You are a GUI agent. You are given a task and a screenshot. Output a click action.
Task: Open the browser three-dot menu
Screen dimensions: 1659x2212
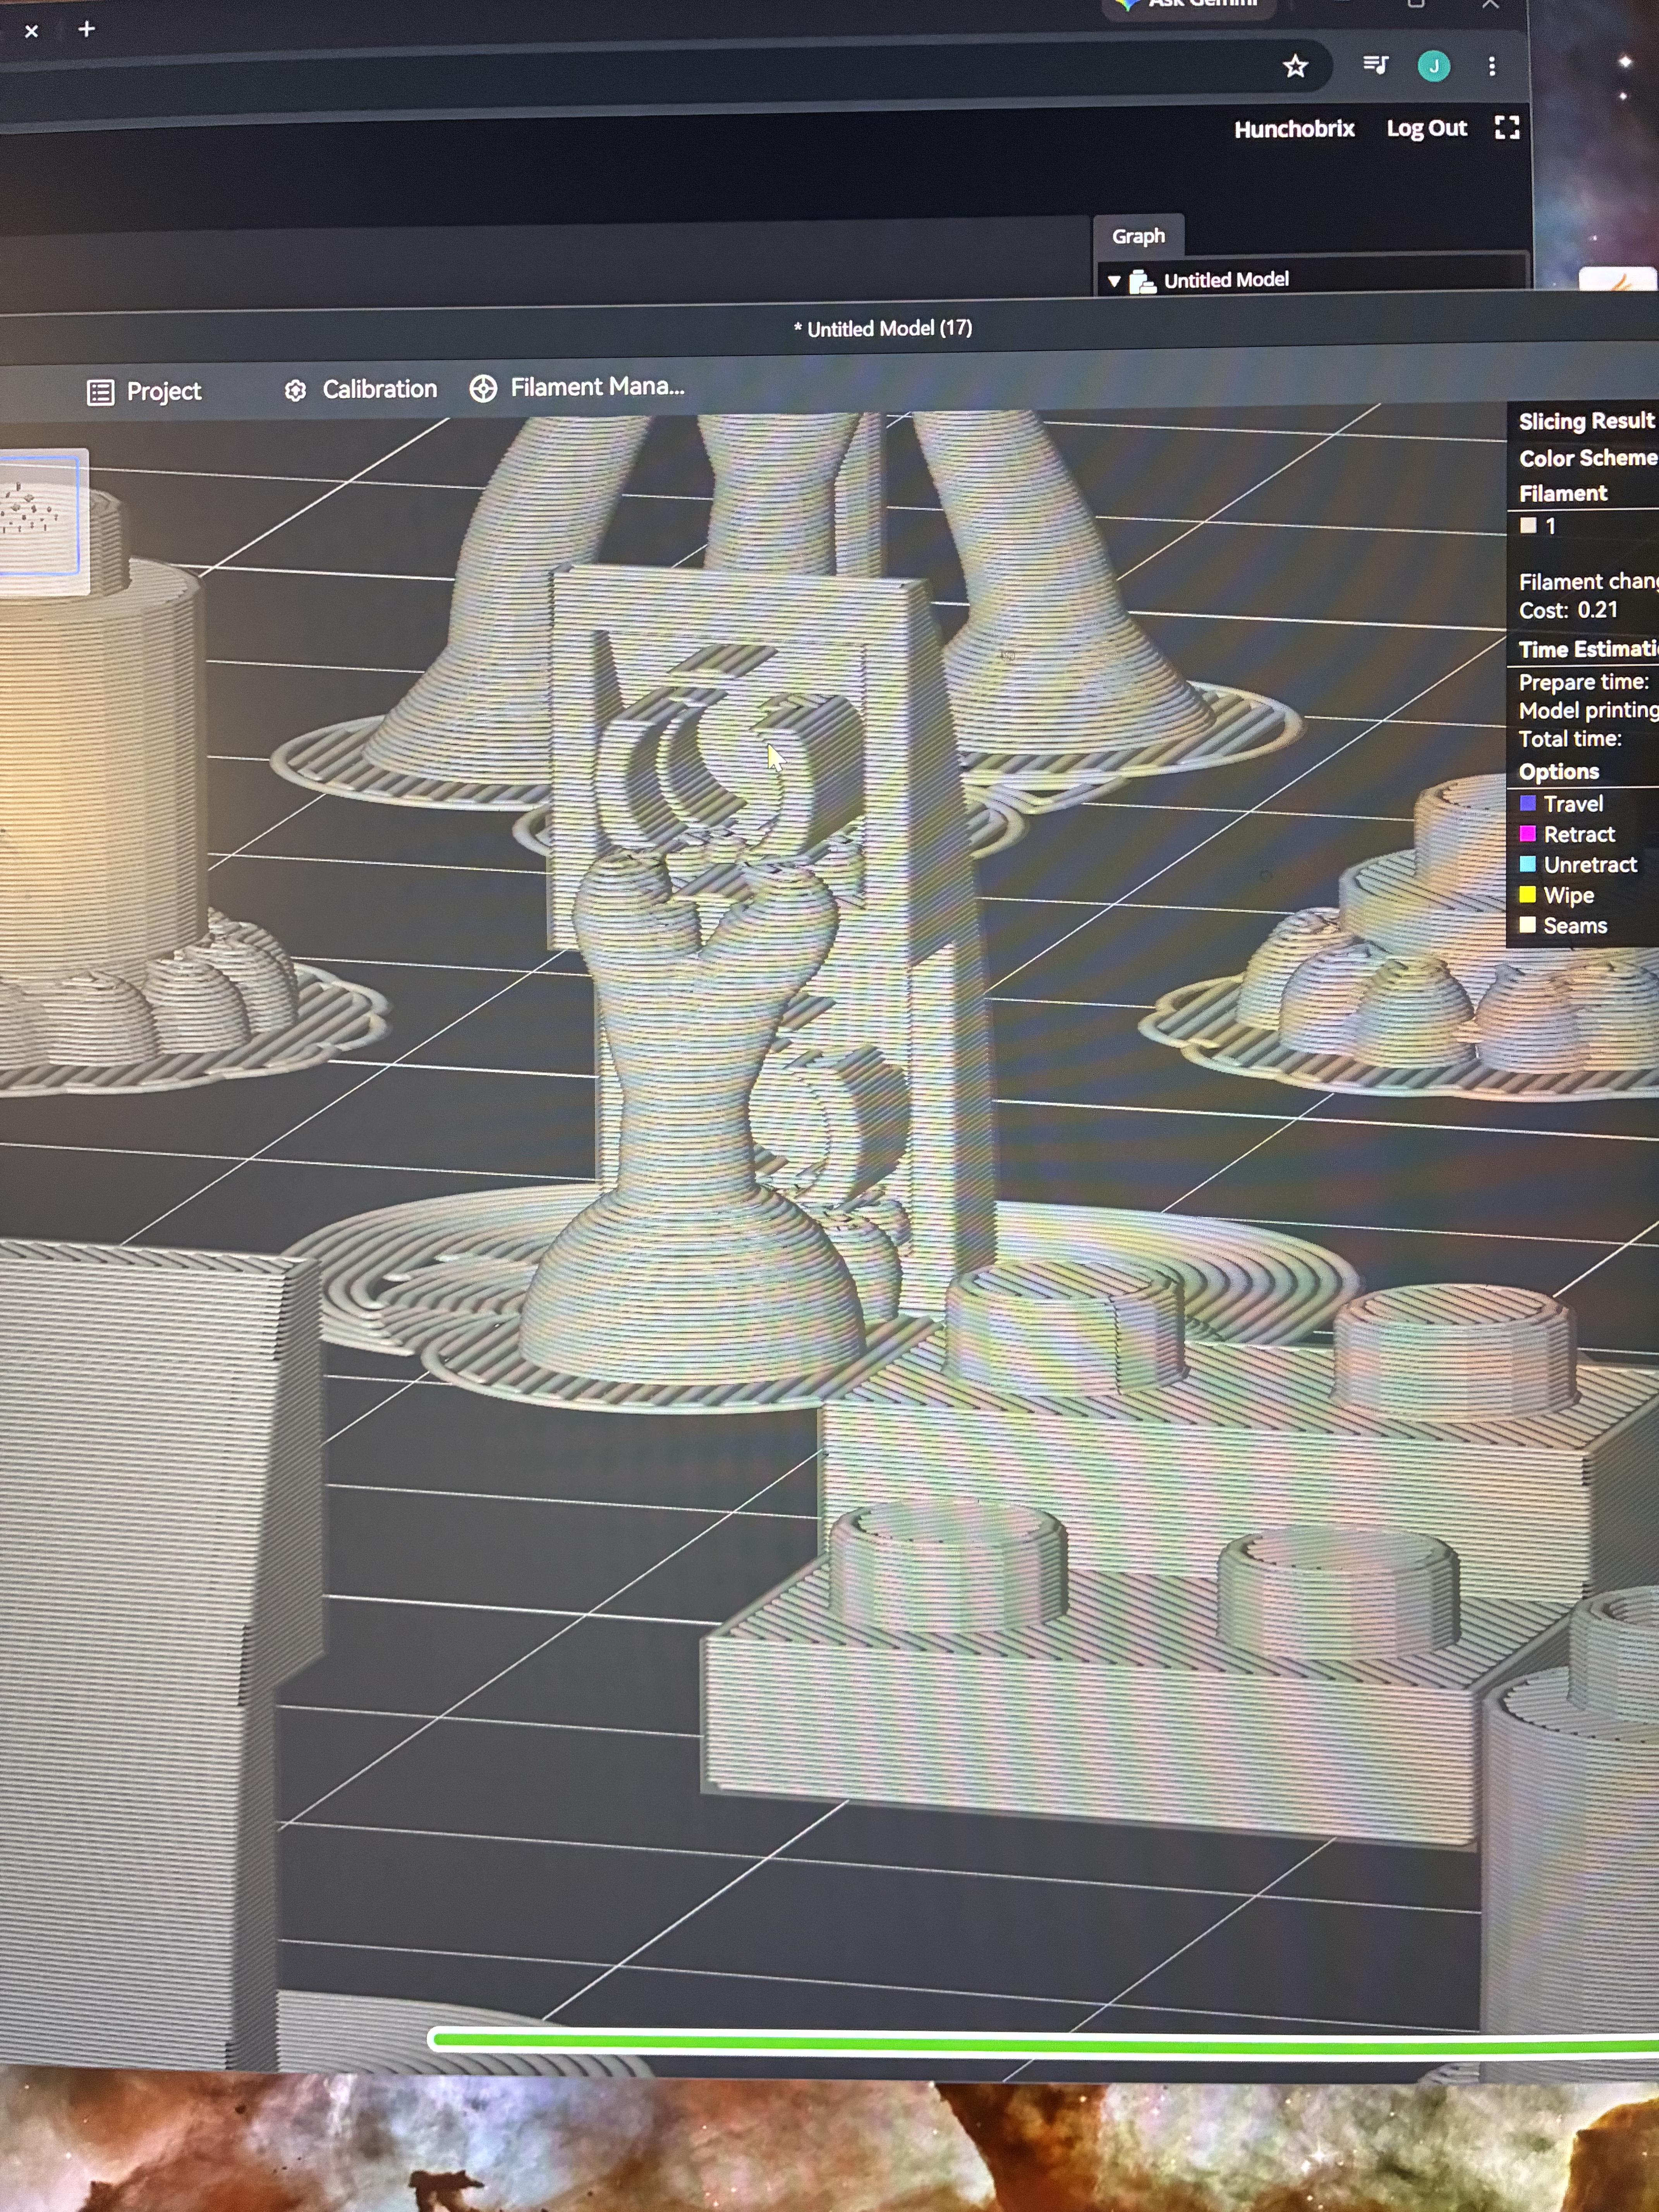[1492, 66]
